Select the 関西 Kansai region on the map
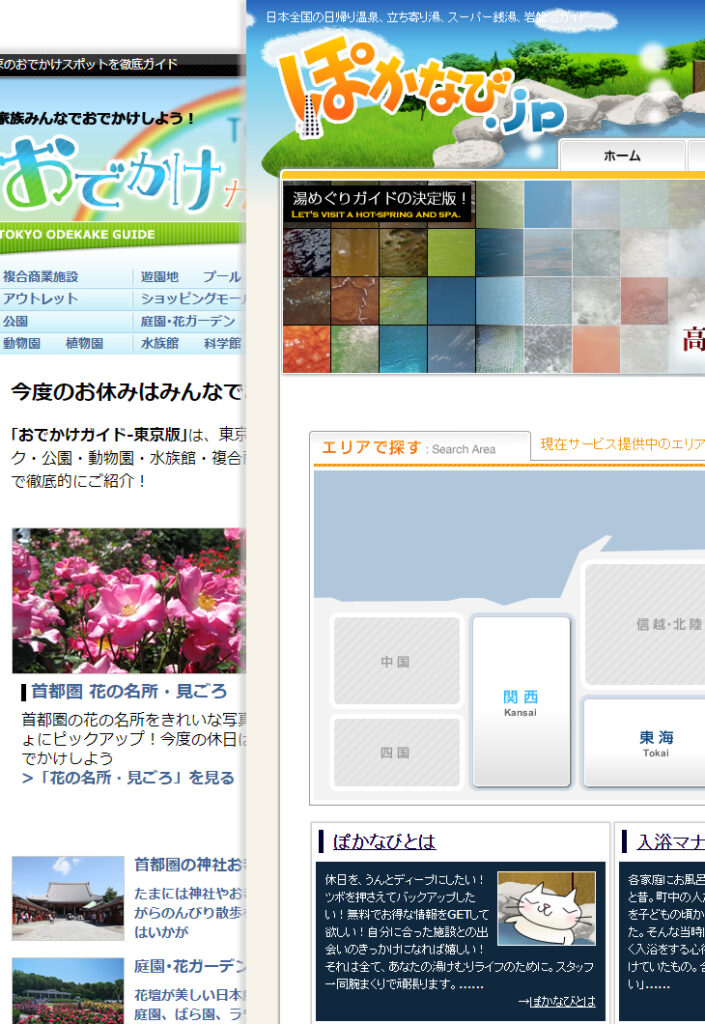The height and width of the screenshot is (1024, 705). click(x=520, y=701)
